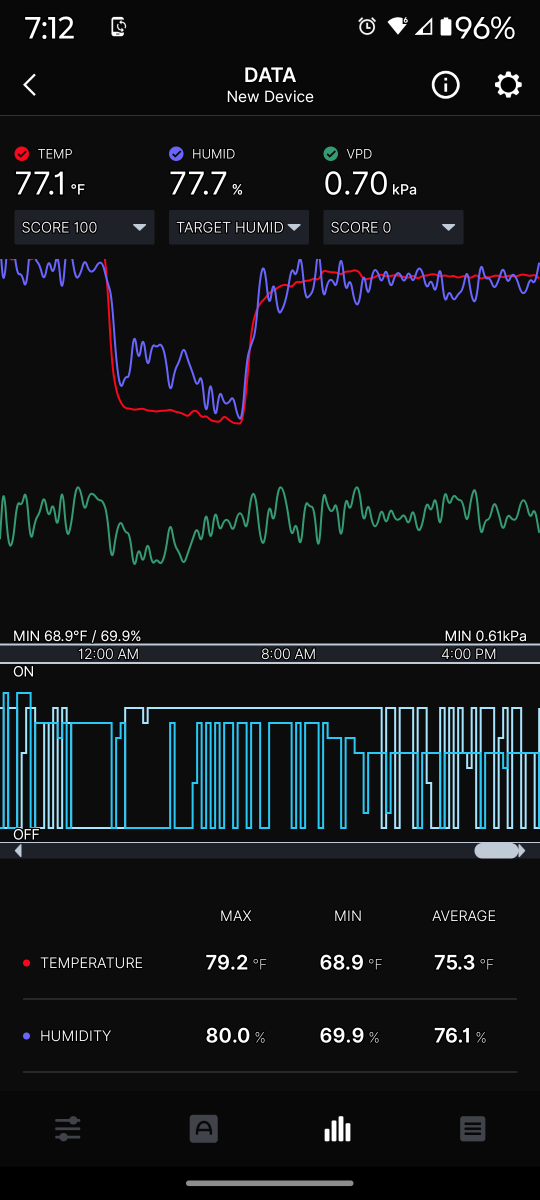The image size is (540, 1200).
Task: Tap the MAX column header
Action: [x=236, y=916]
